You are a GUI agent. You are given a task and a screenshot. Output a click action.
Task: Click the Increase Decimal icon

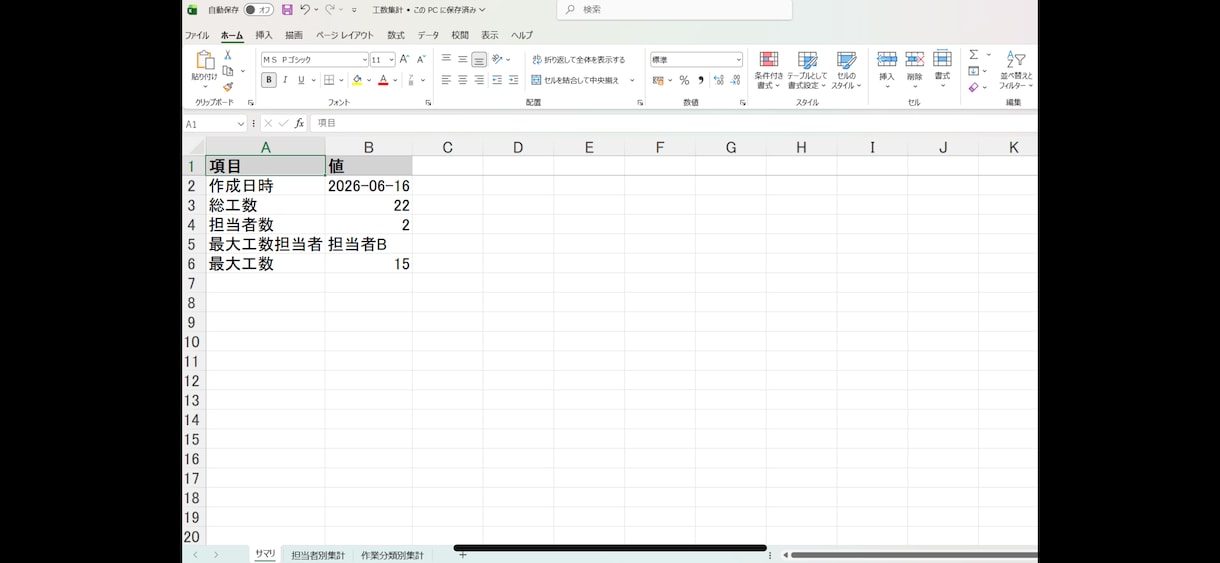click(719, 80)
